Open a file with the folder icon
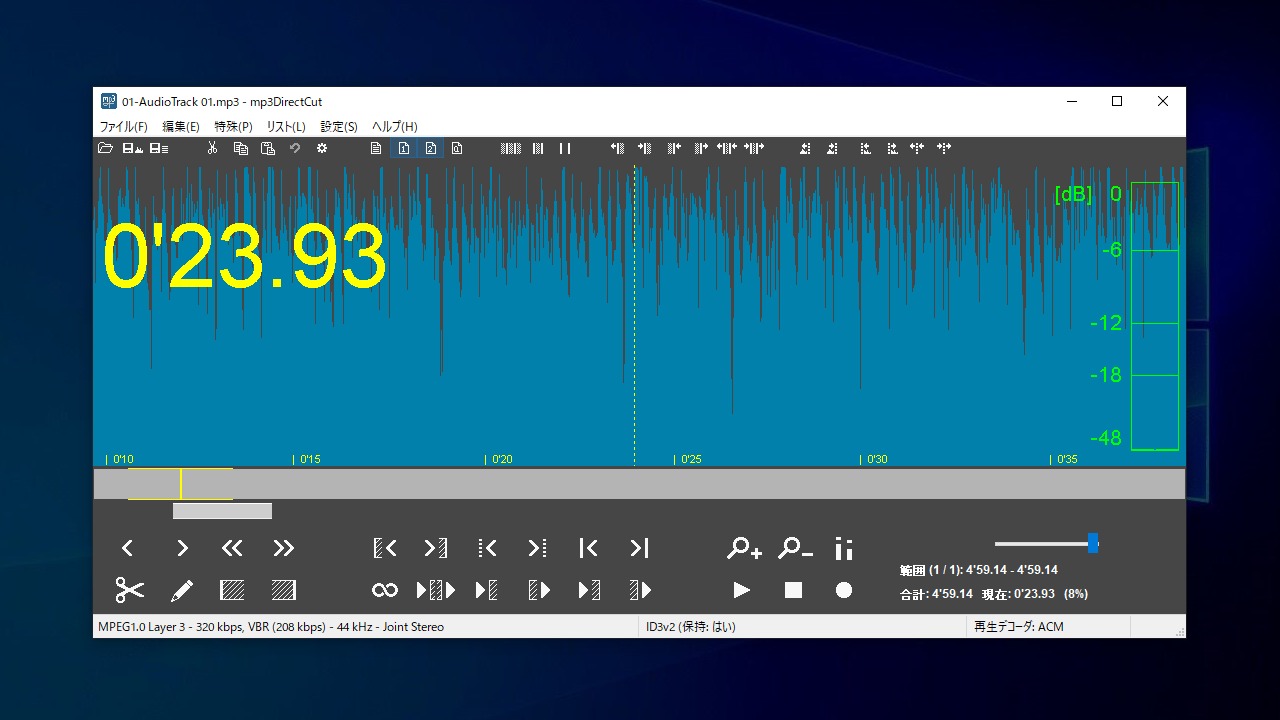Viewport: 1280px width, 720px height. click(105, 148)
